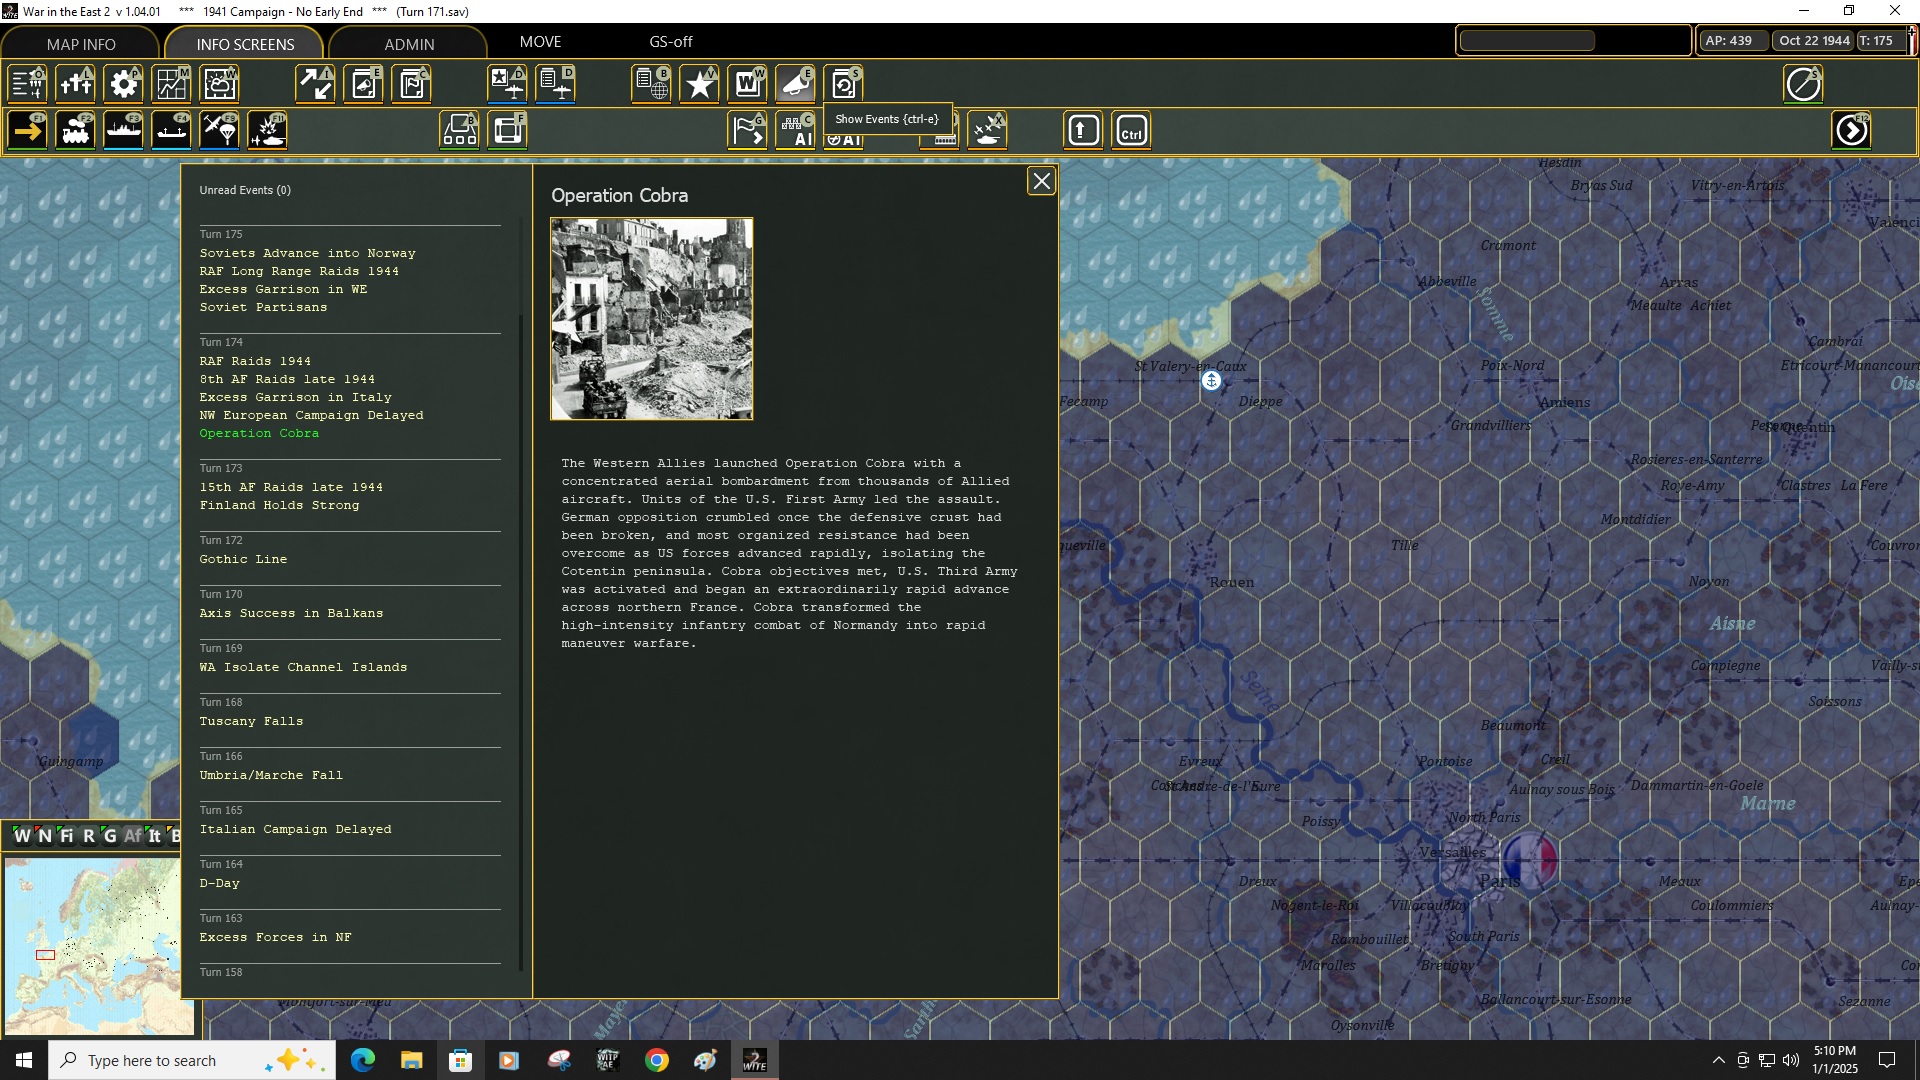
Task: Open the weather screen icon (W)
Action: [x=220, y=84]
